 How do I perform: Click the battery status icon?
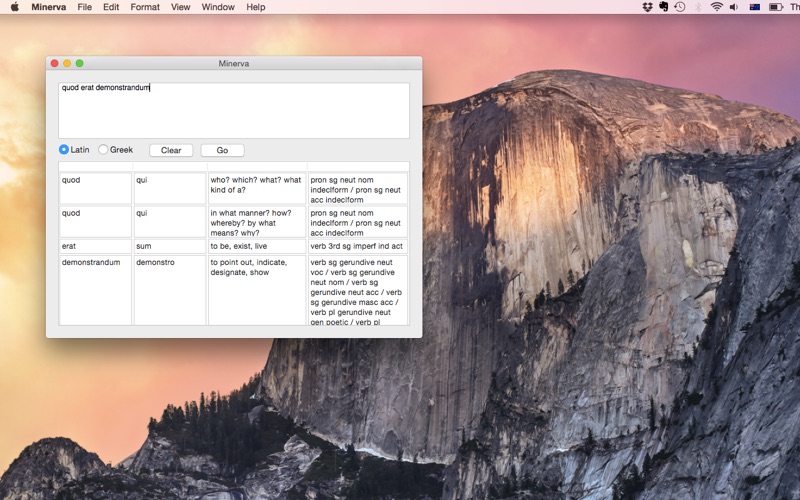coord(776,7)
